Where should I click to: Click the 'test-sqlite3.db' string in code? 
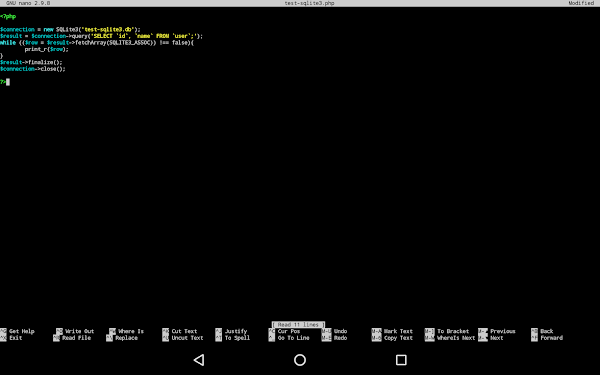[108, 29]
